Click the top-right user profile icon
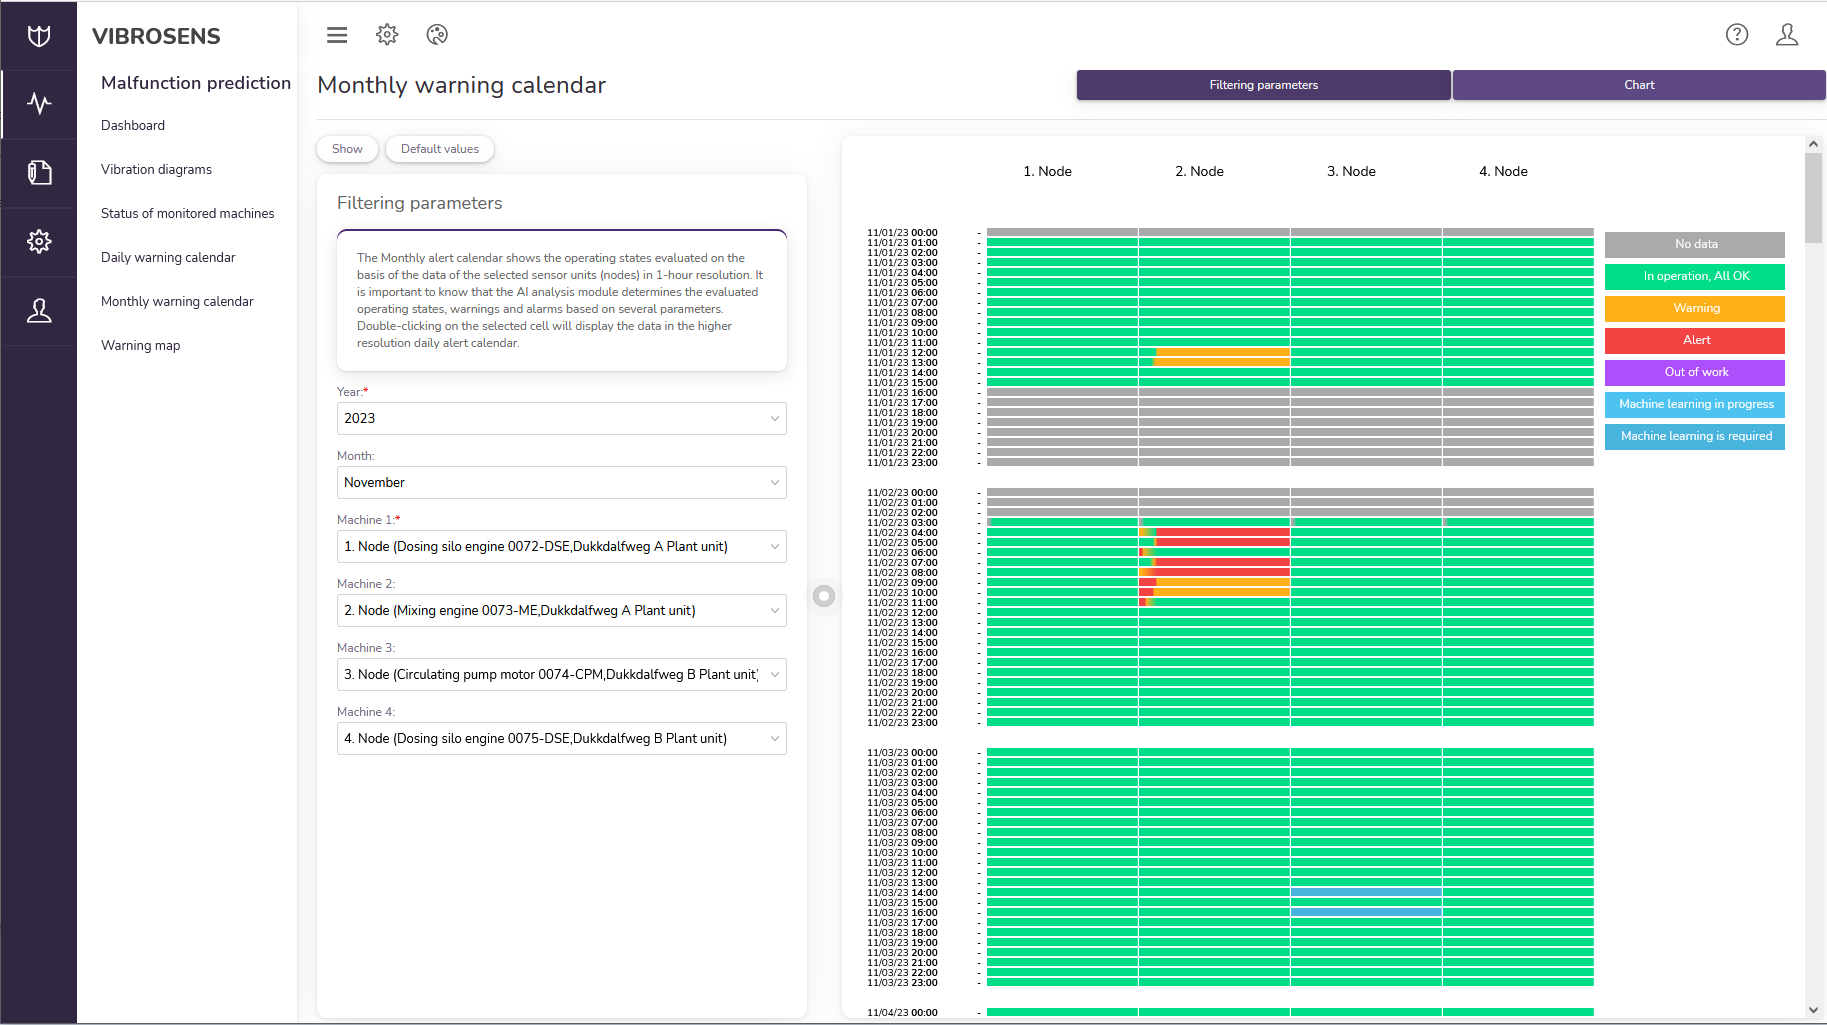Image resolution: width=1827 pixels, height=1025 pixels. [1787, 35]
